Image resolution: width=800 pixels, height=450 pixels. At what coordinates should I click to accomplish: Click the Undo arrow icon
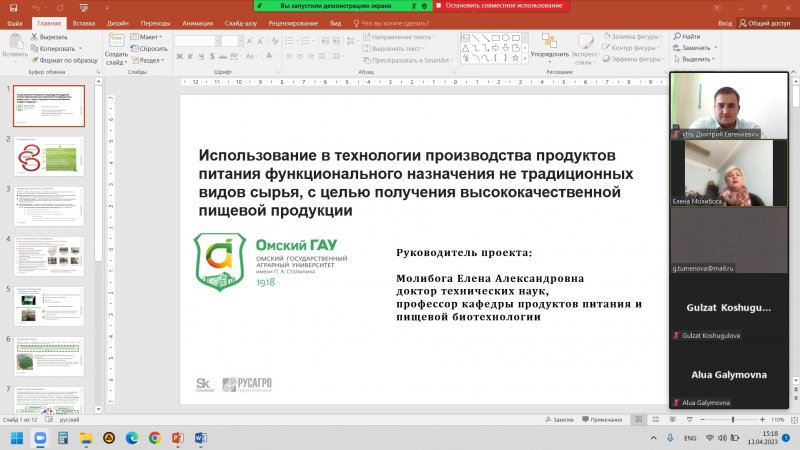(x=35, y=8)
